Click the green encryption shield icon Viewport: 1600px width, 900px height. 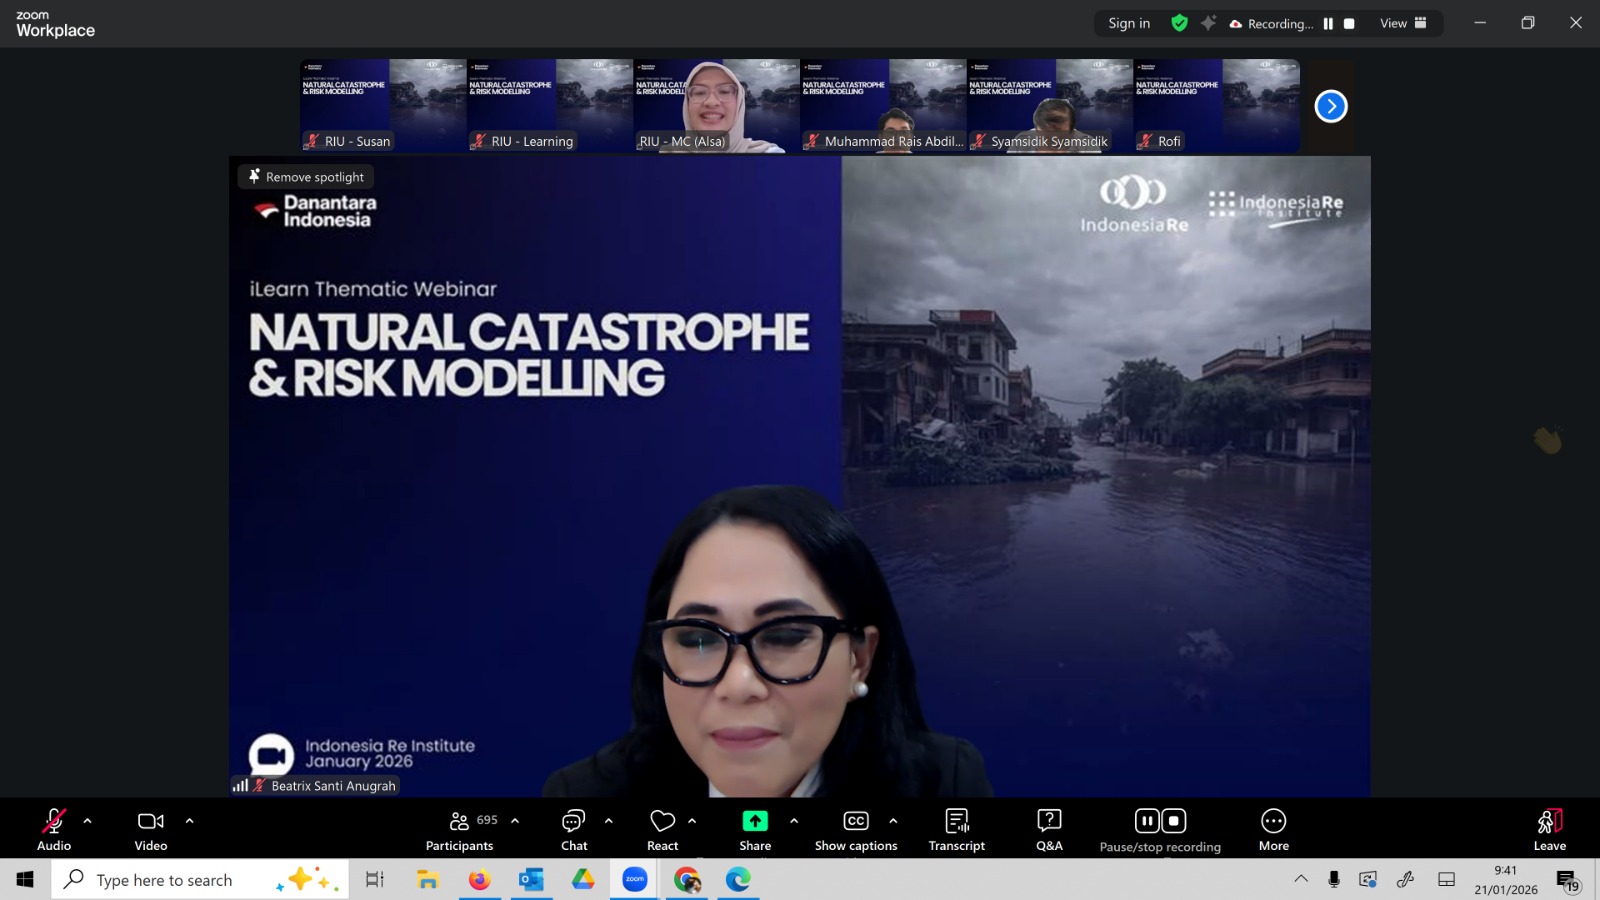coord(1179,23)
